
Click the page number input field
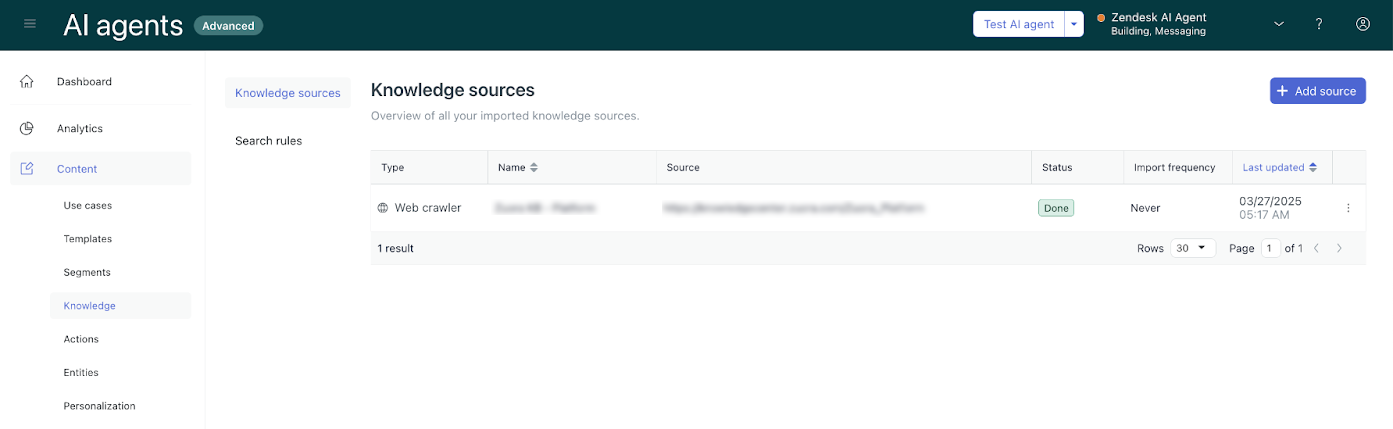pyautogui.click(x=1270, y=248)
